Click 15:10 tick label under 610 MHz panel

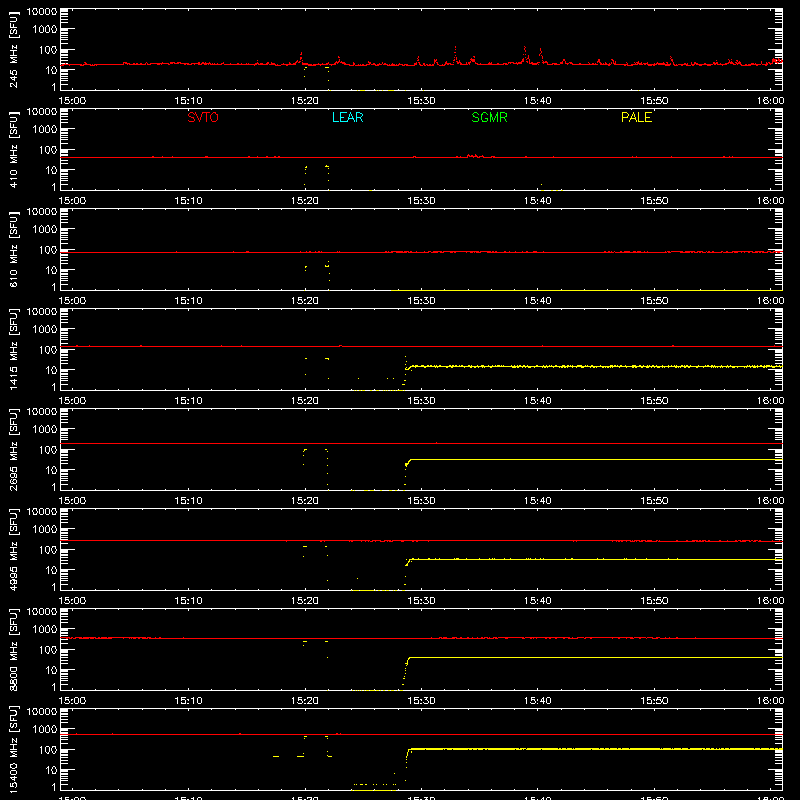188,301
